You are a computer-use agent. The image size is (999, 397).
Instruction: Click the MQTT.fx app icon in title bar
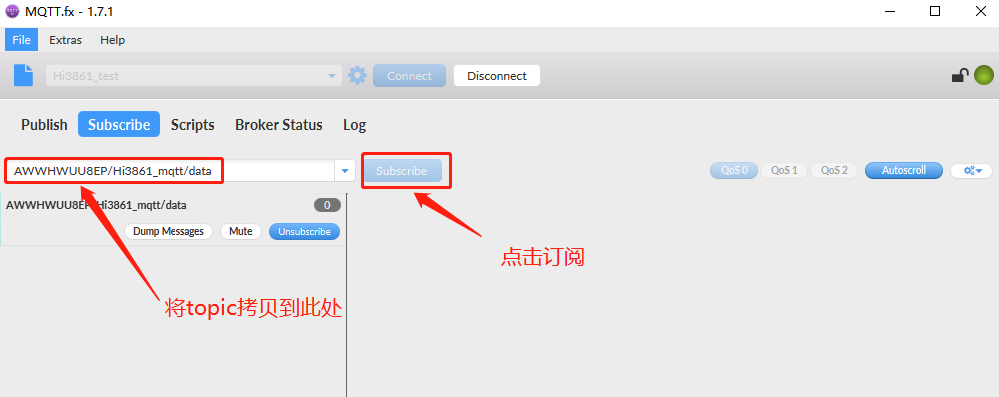coord(12,11)
